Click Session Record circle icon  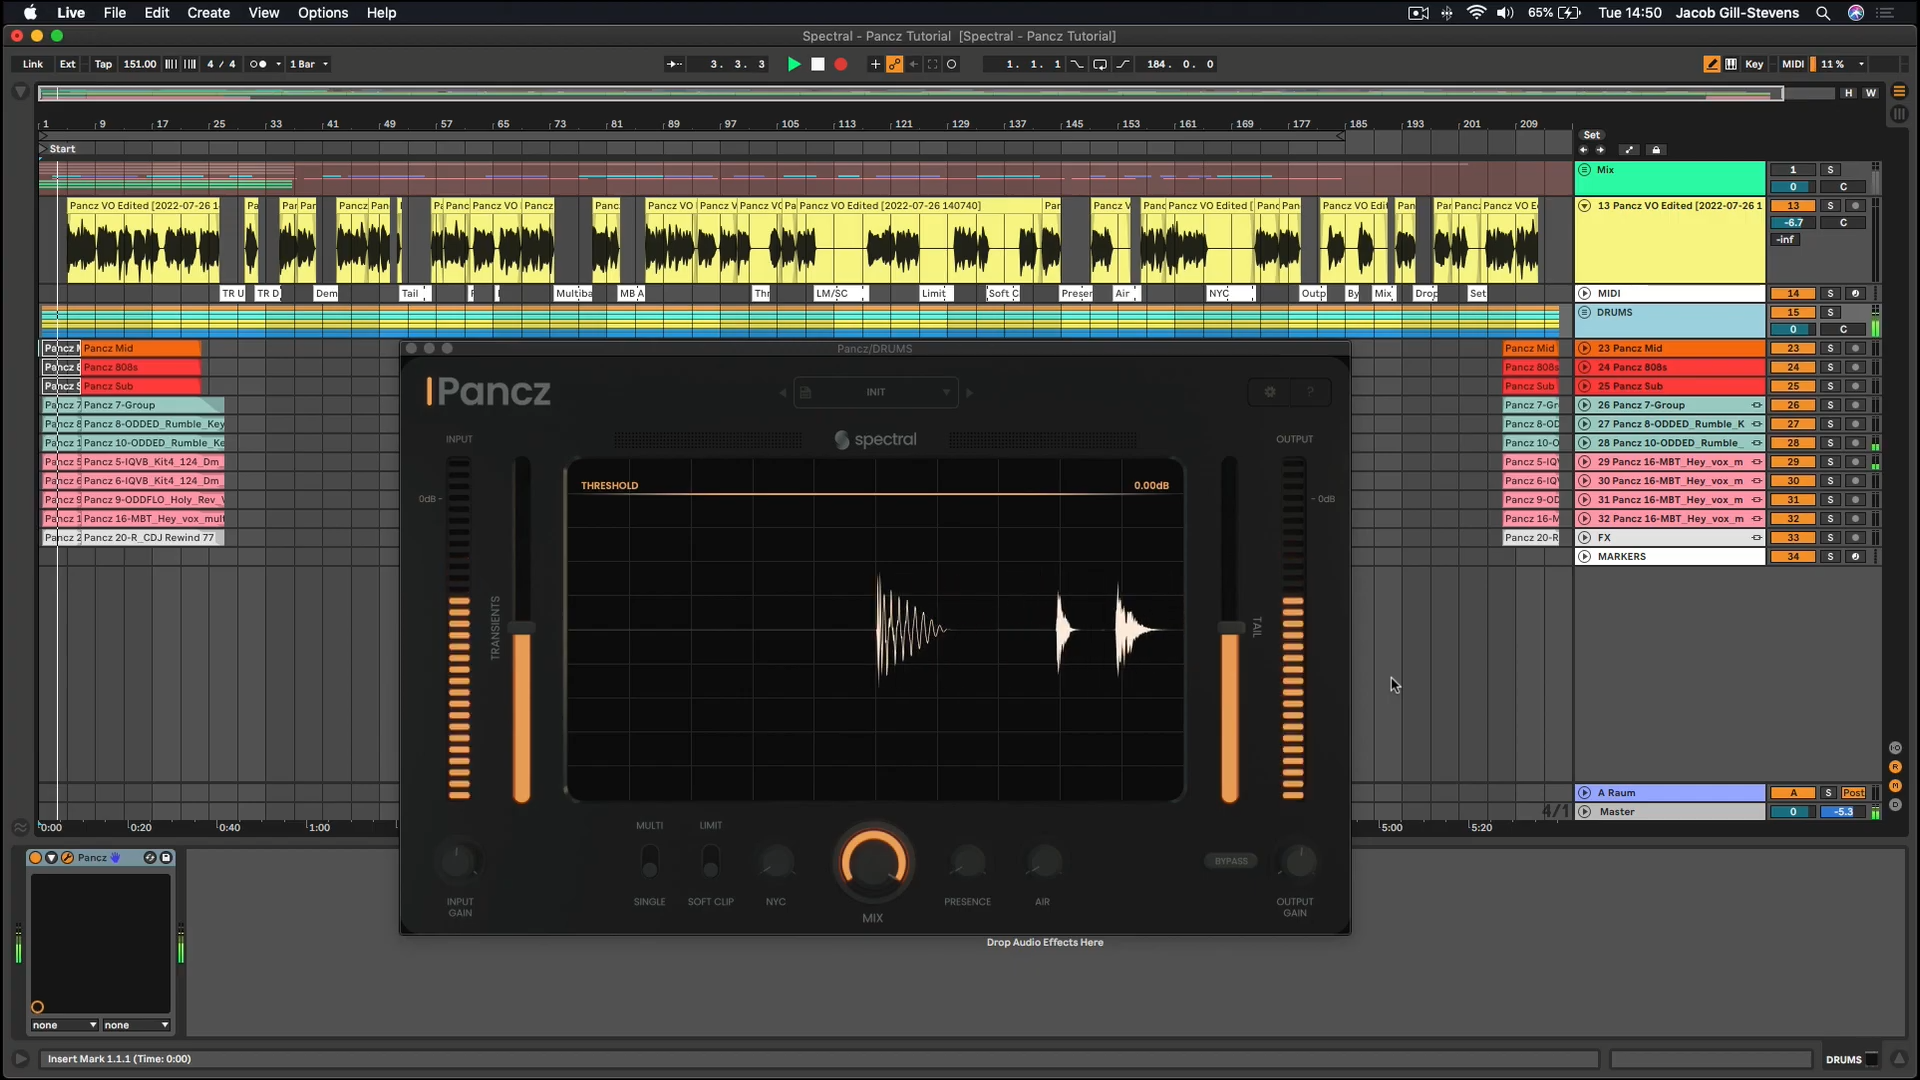952,64
